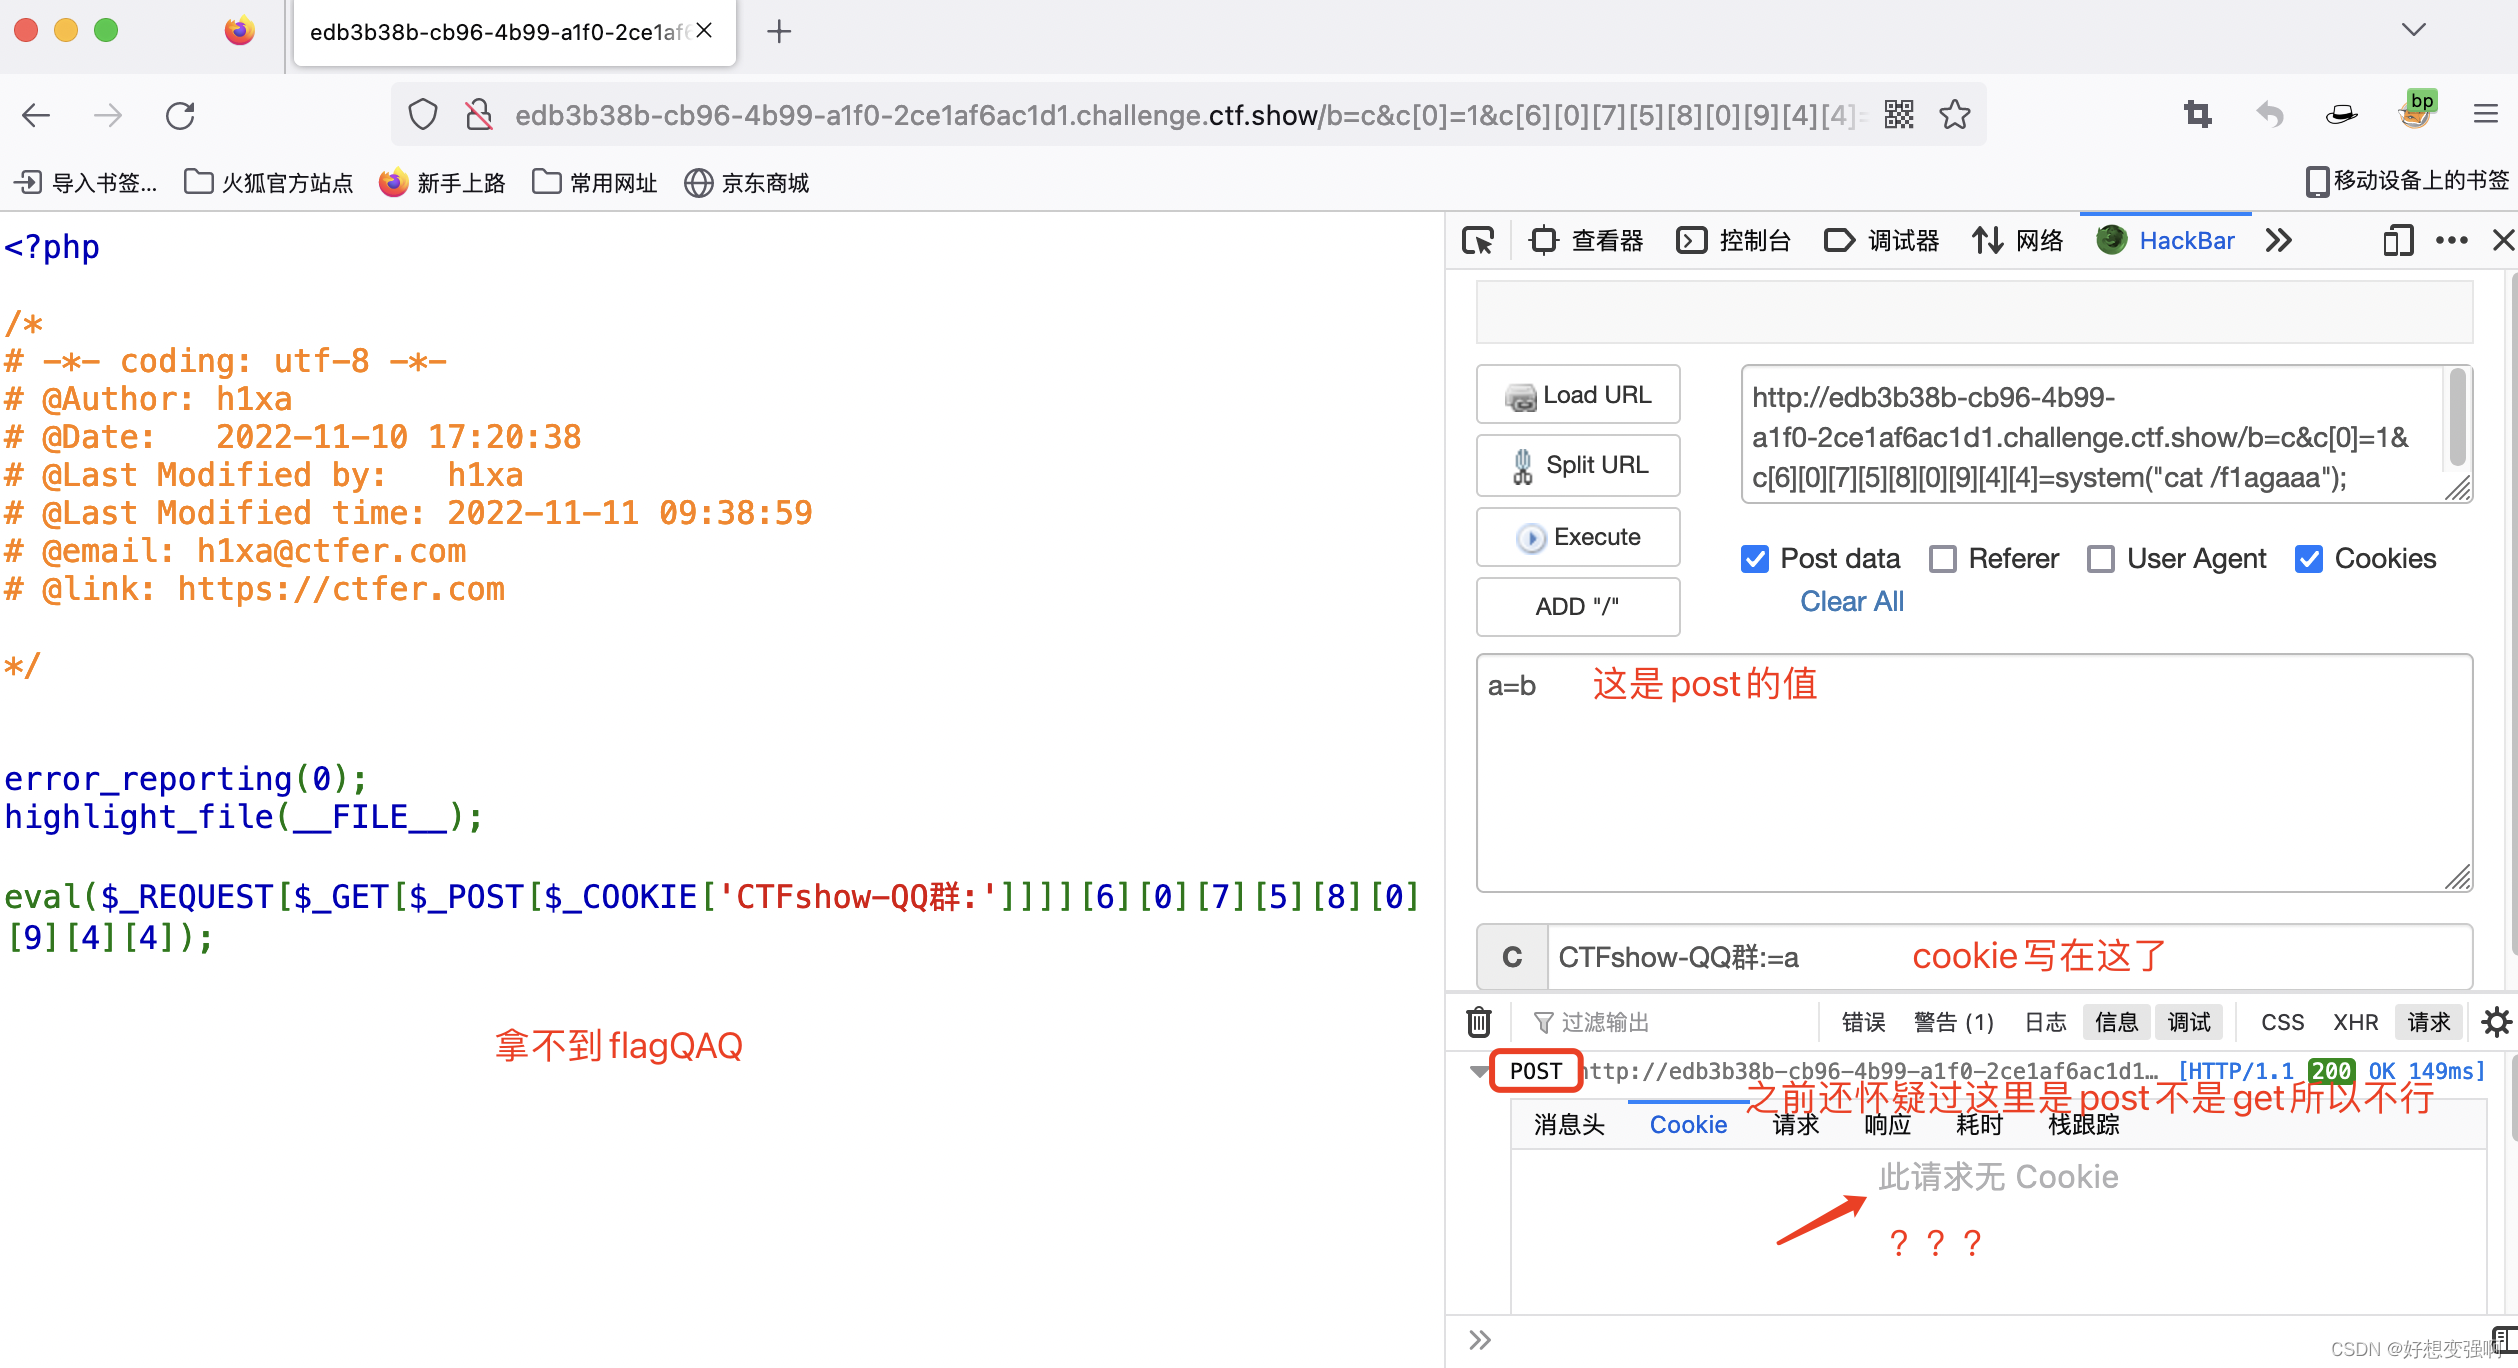The width and height of the screenshot is (2518, 1368).
Task: Open the 消息头 headers tab of the request
Action: click(x=1570, y=1125)
